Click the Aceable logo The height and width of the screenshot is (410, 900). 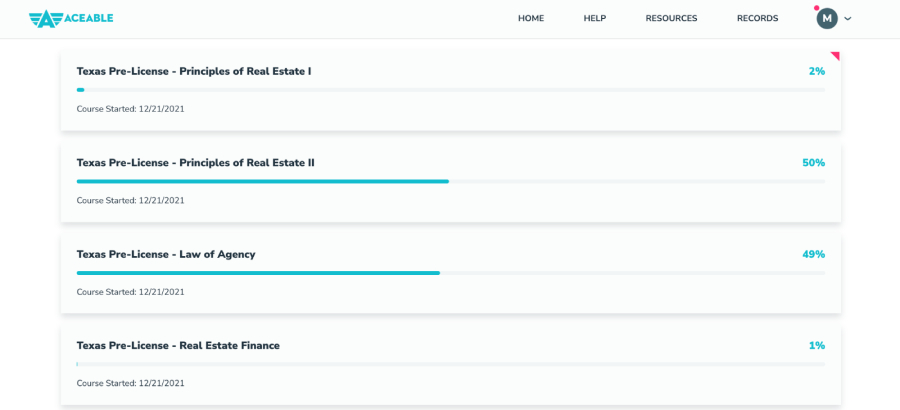[71, 18]
